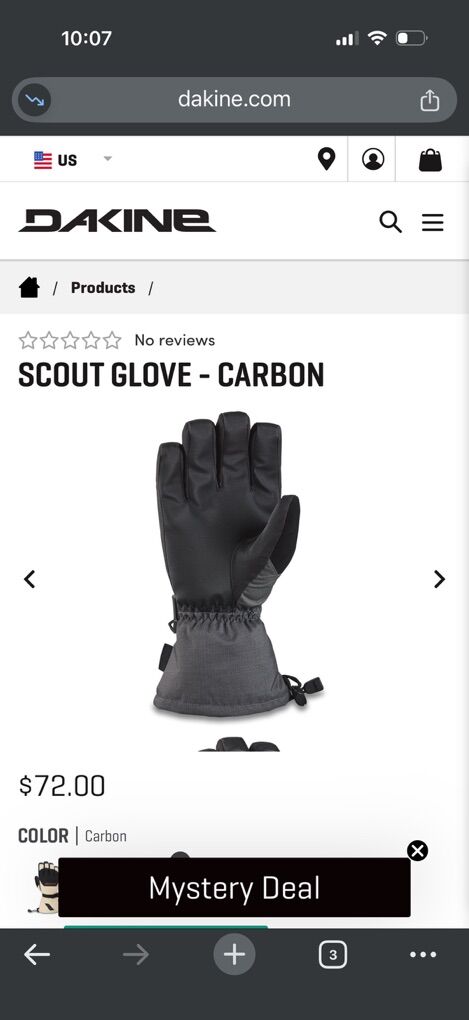
Task: Expand the US country selector dropdown
Action: pos(73,159)
